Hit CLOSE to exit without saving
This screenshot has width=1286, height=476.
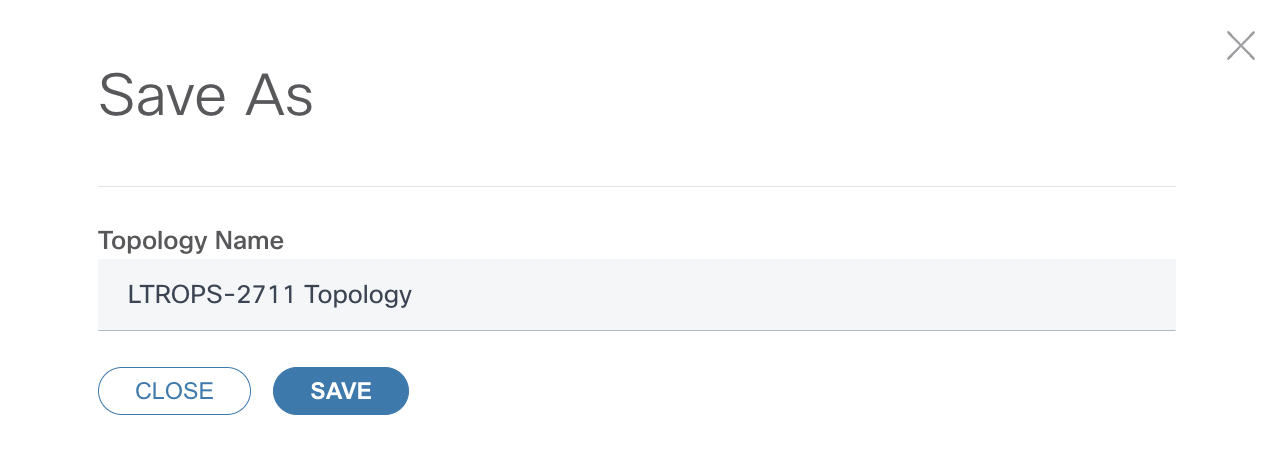(x=174, y=391)
